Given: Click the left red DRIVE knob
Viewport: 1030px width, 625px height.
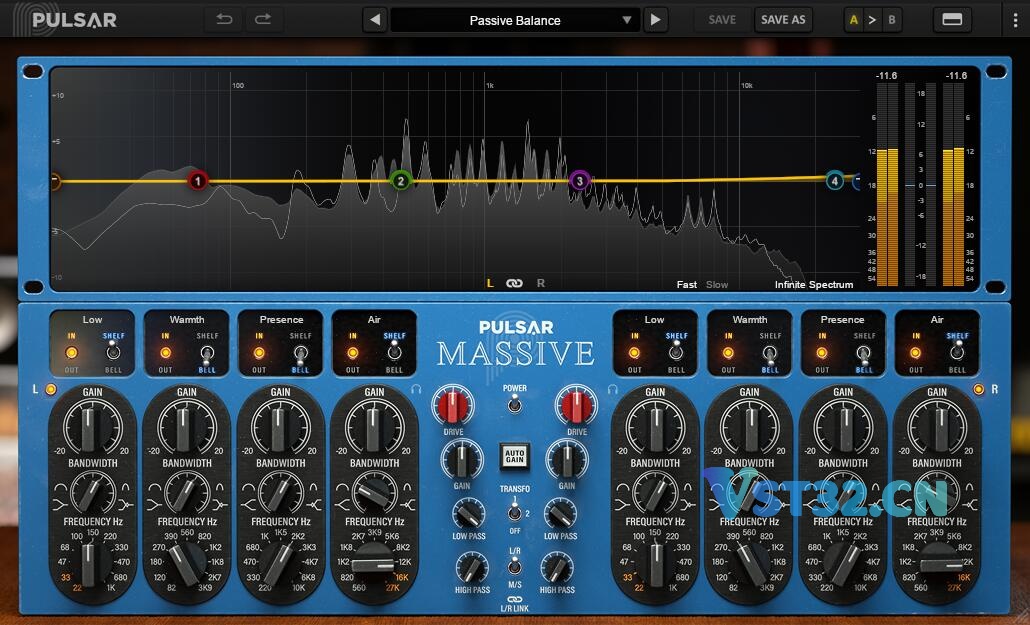Looking at the screenshot, I should pyautogui.click(x=453, y=405).
